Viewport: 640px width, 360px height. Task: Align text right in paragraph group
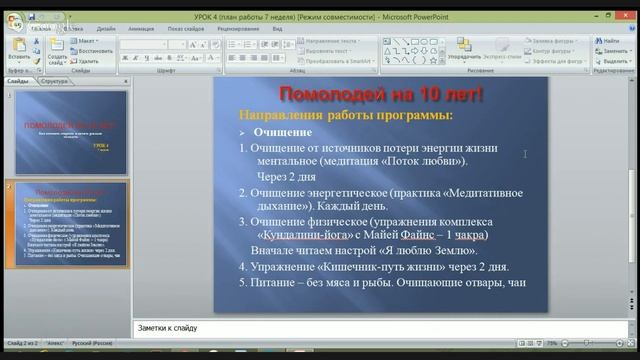pyautogui.click(x=253, y=58)
